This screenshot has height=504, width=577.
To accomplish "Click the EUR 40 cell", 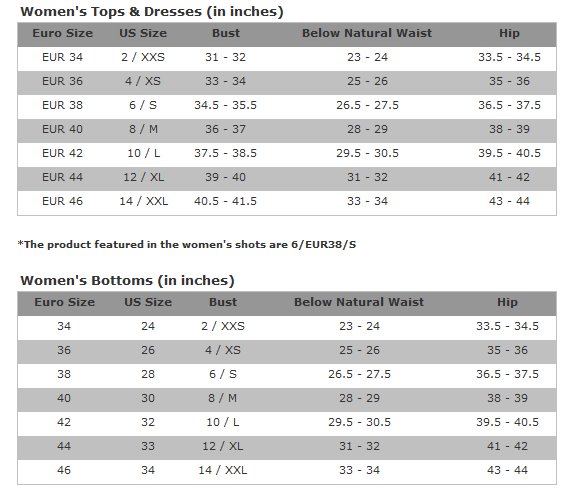I will point(62,129).
